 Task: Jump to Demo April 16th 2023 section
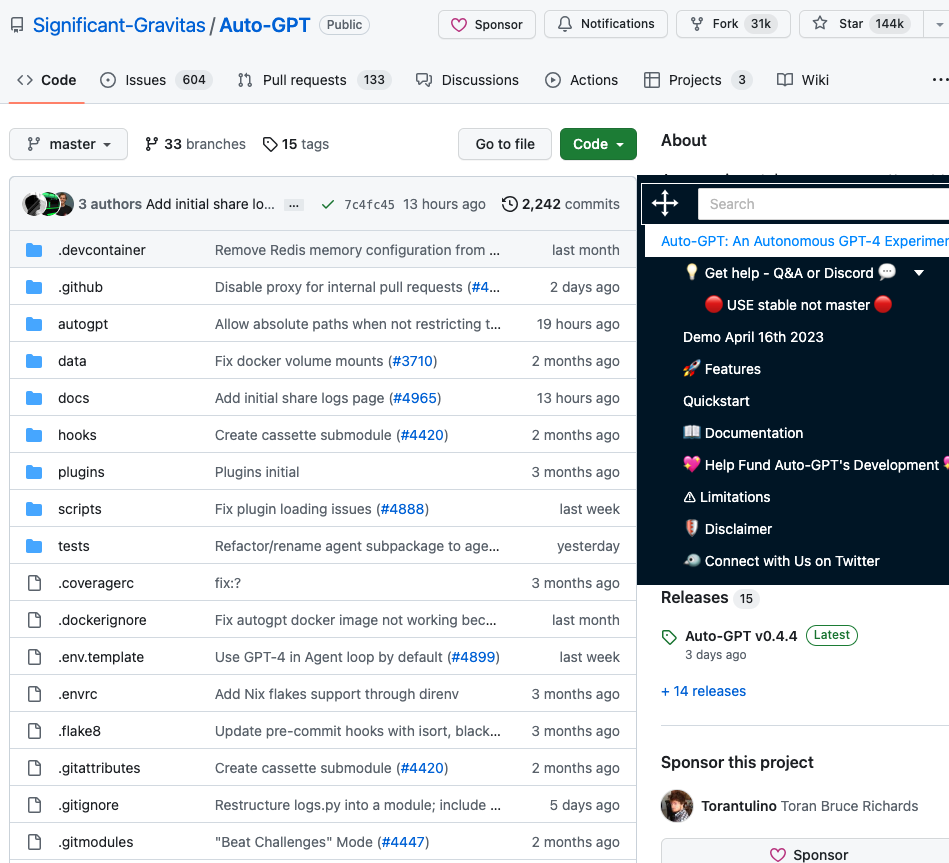(x=753, y=337)
